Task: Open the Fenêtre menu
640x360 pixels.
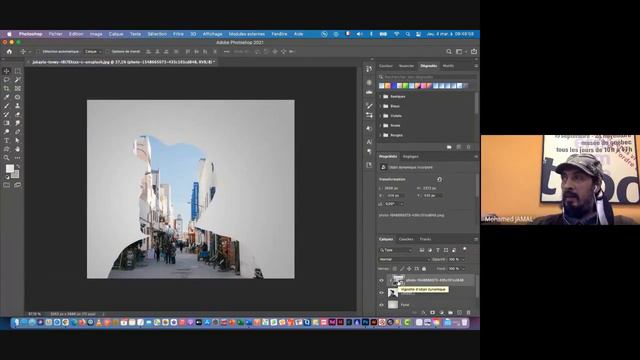Action: pyautogui.click(x=279, y=34)
